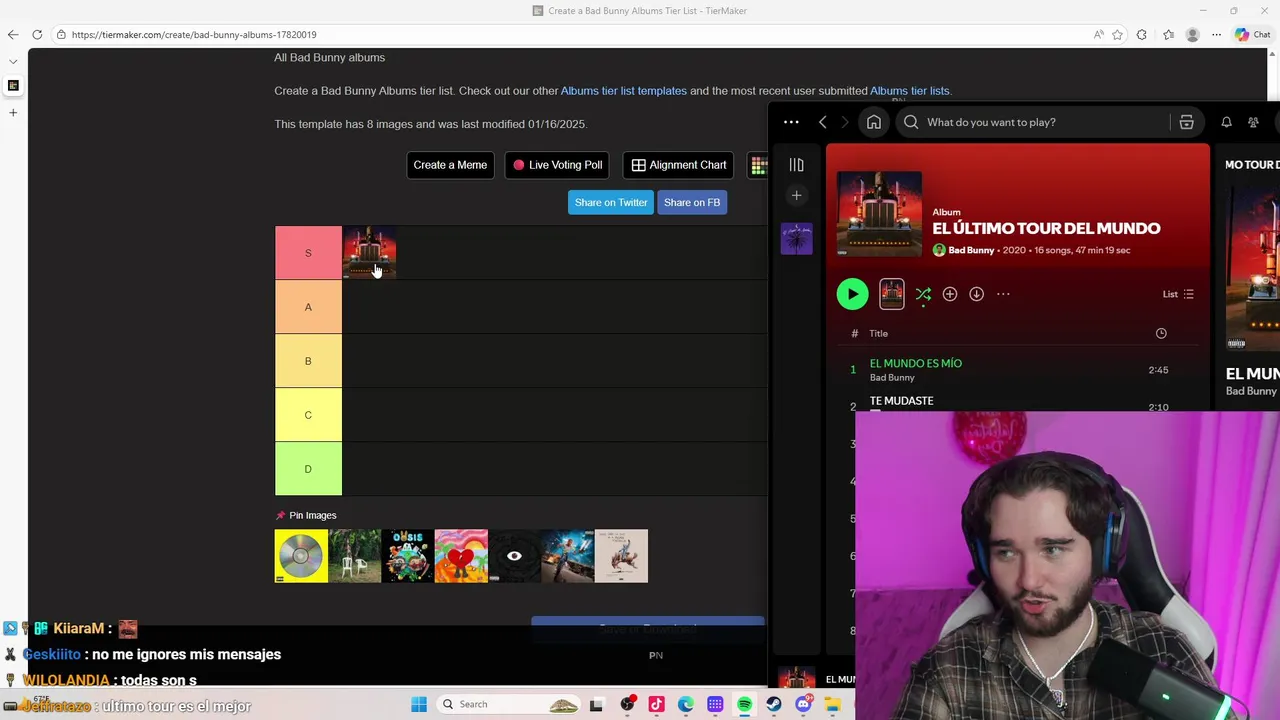The width and height of the screenshot is (1280, 720).
Task: Open the purple playlist thumbnail in Spotify sidebar
Action: click(797, 238)
